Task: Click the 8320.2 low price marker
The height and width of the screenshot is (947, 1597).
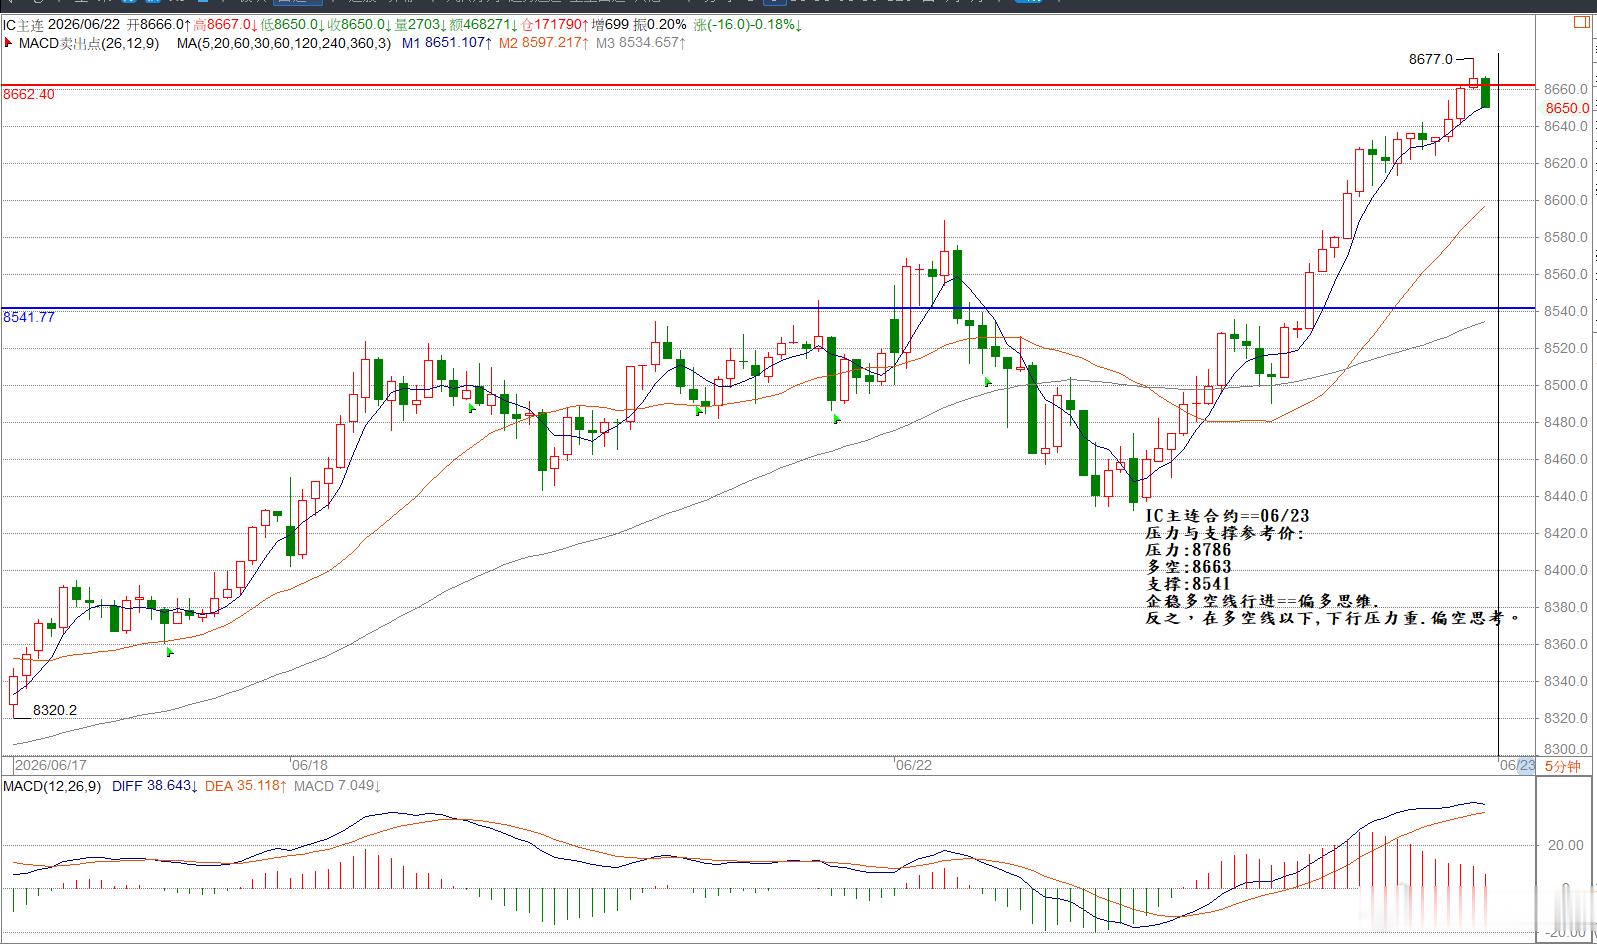Action: tap(55, 711)
